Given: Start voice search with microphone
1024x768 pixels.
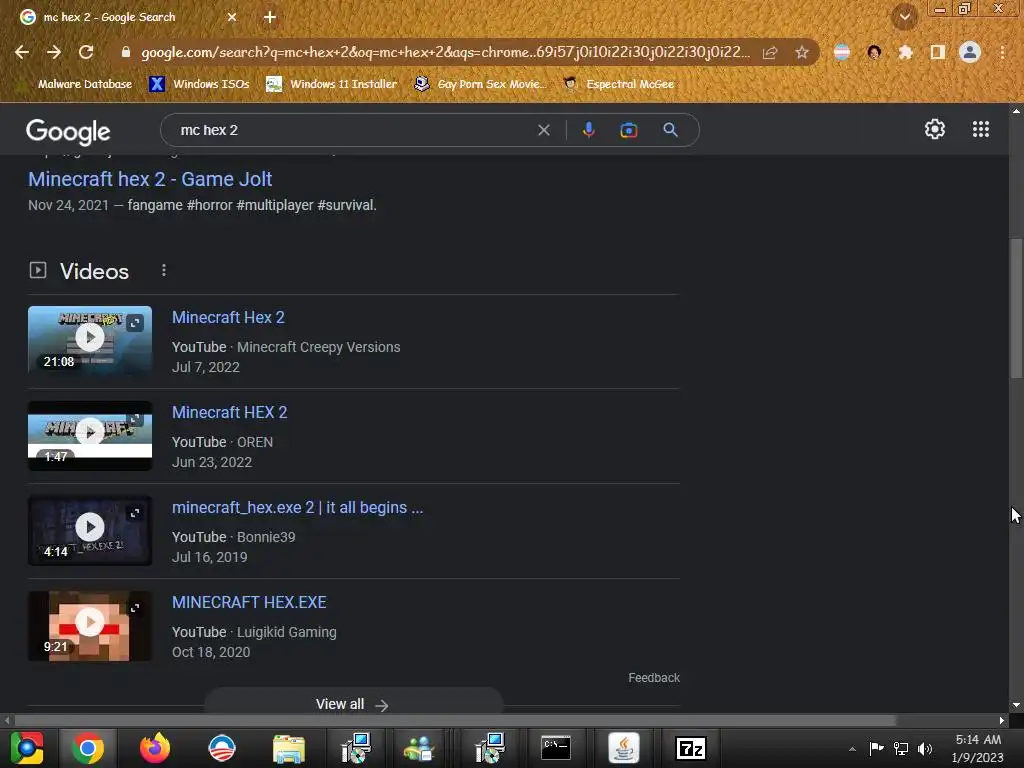Looking at the screenshot, I should [588, 130].
